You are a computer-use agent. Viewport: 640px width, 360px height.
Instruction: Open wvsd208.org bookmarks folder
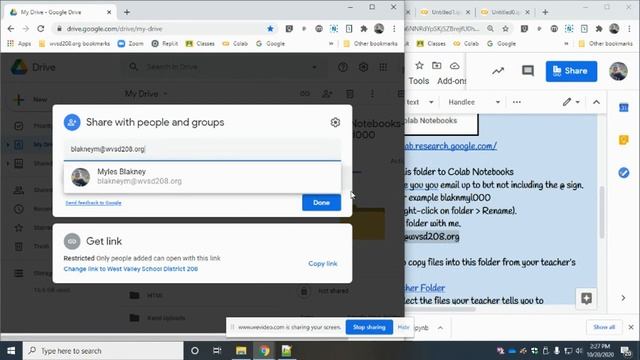[x=74, y=44]
